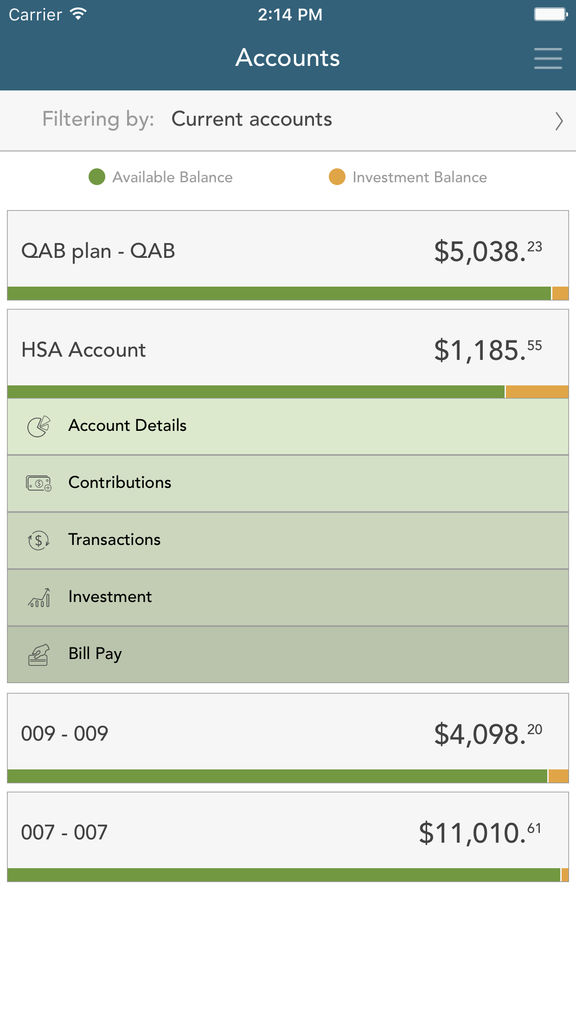Collapse the HSA Account row

pos(288,348)
